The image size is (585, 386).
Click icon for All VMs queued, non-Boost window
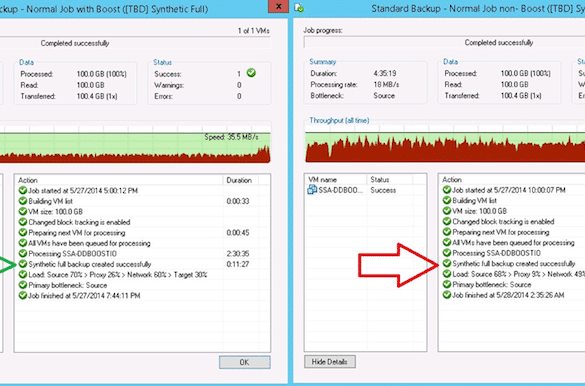[447, 242]
